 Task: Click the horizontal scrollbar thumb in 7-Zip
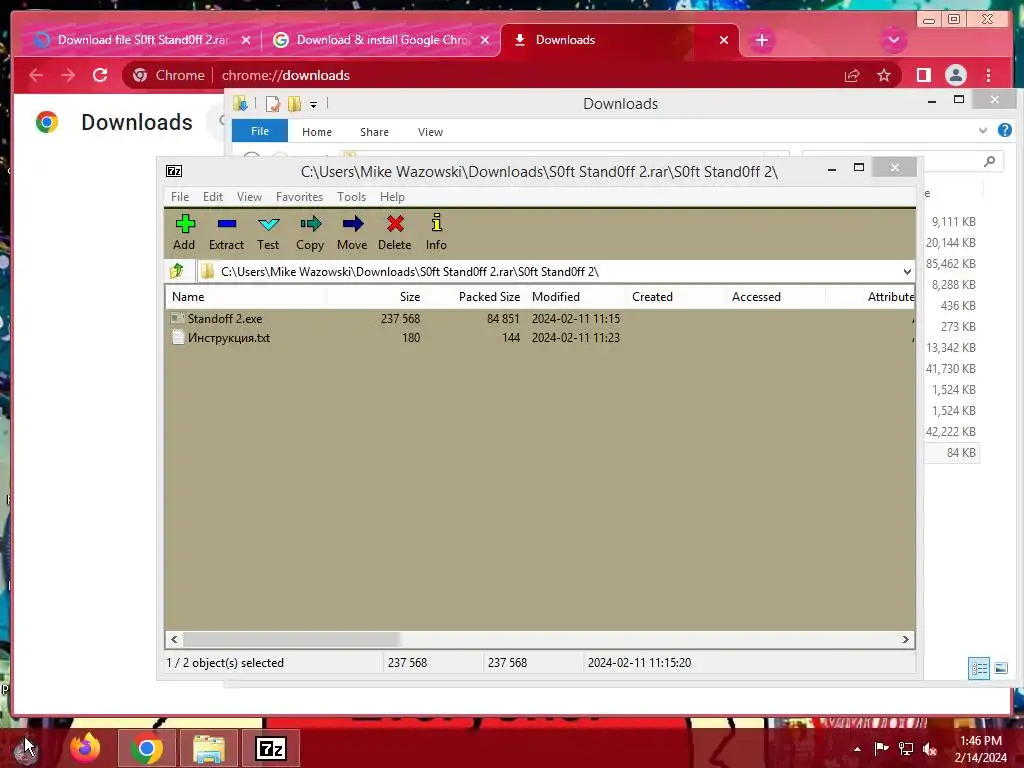click(x=291, y=639)
